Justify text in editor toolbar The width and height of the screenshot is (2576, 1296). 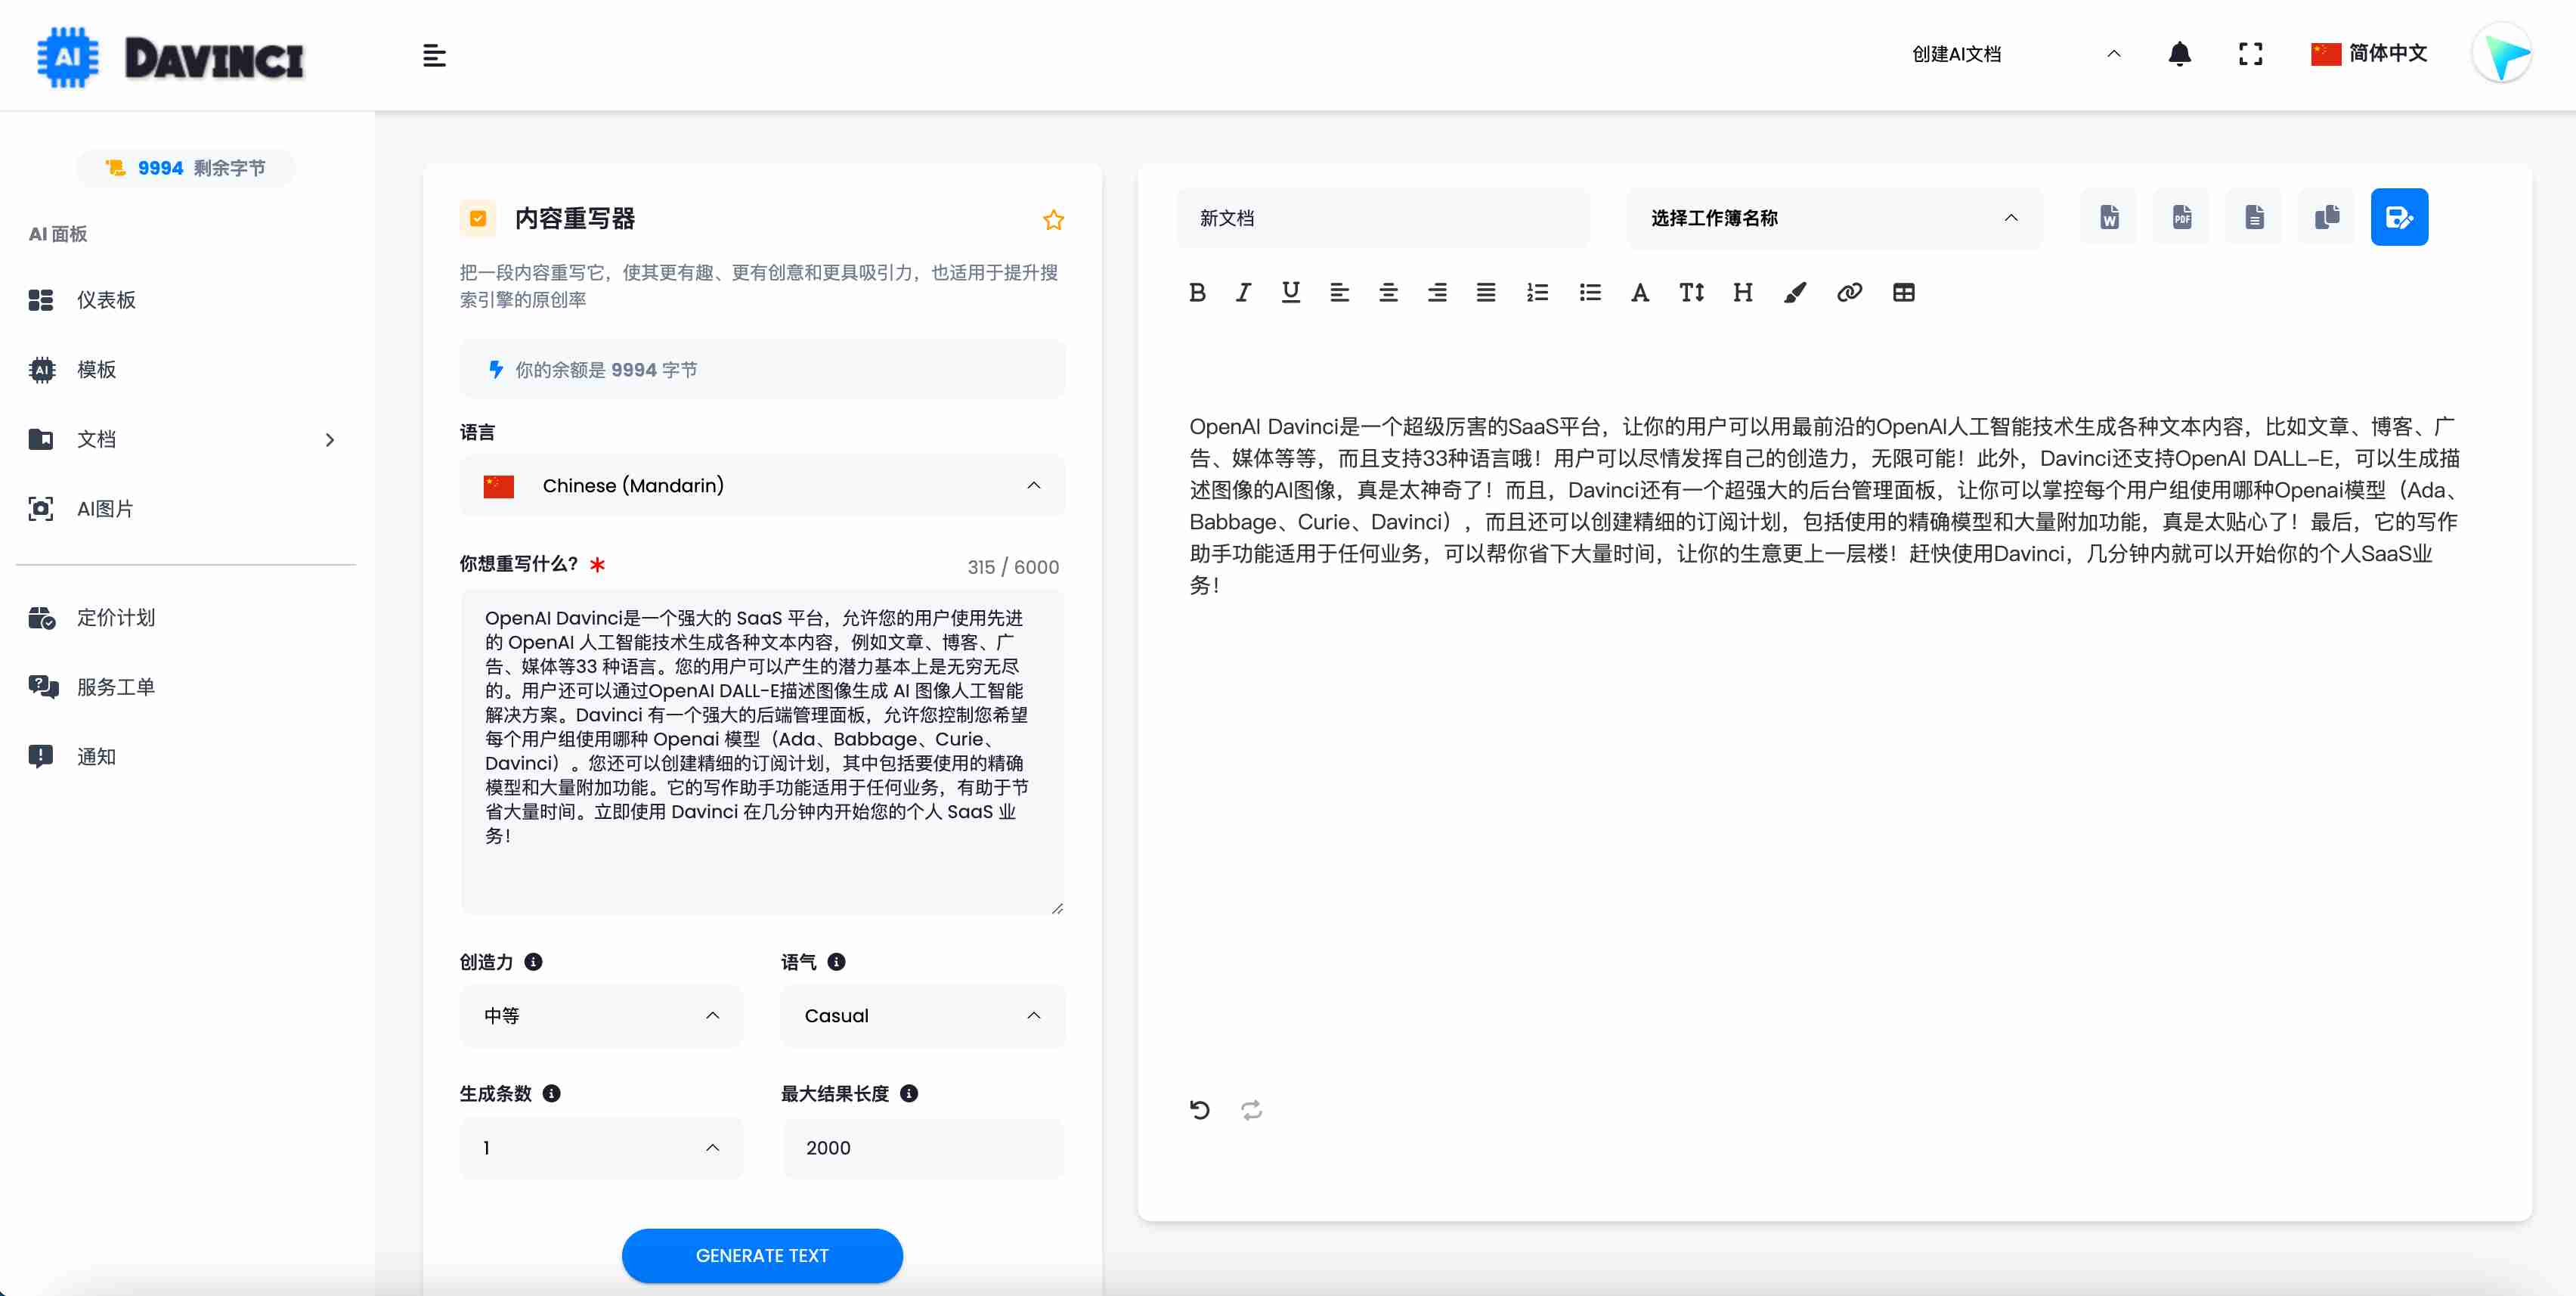pyautogui.click(x=1486, y=292)
